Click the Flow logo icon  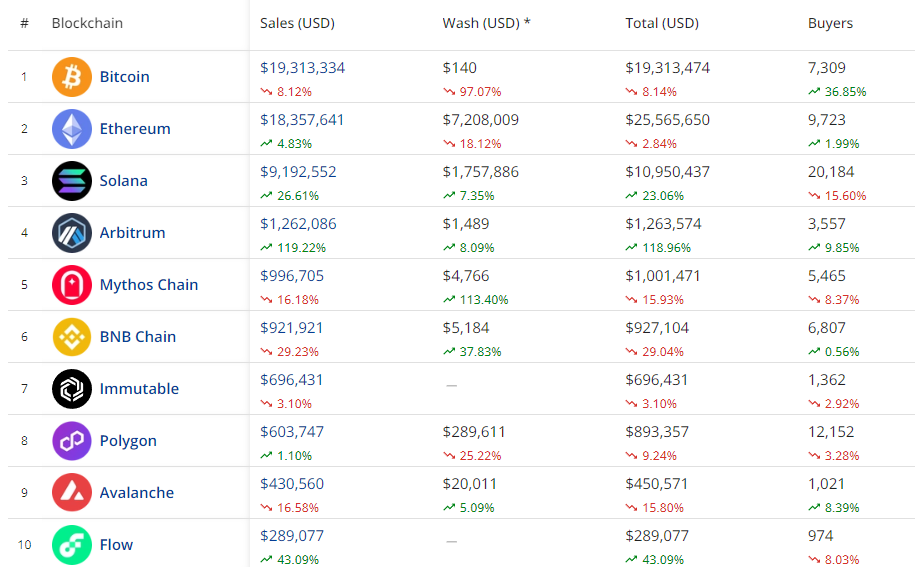[x=72, y=545]
